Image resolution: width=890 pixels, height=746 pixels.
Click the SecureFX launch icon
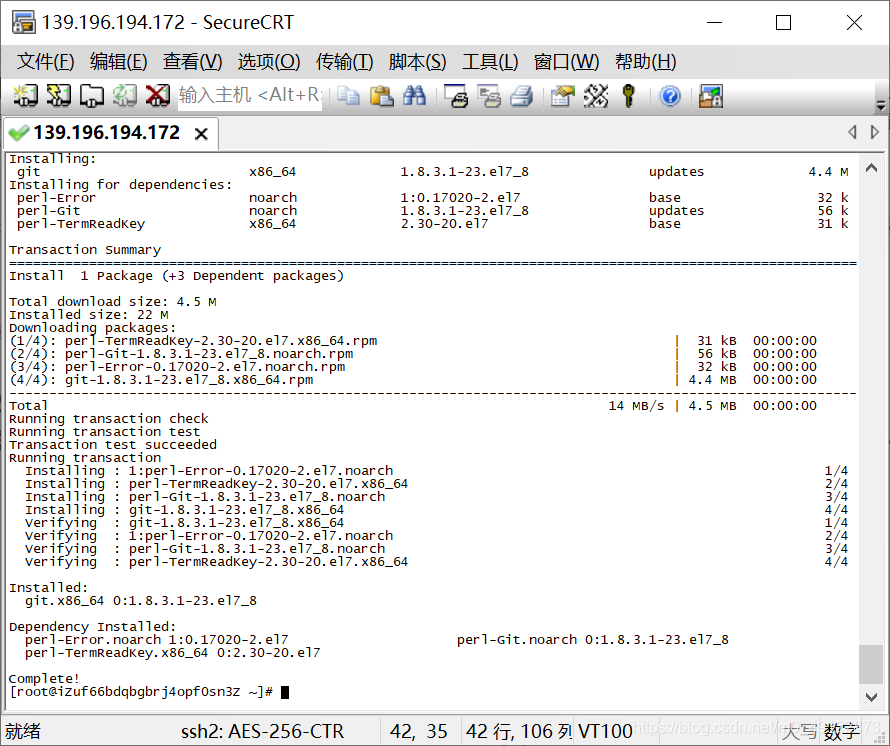(x=711, y=95)
